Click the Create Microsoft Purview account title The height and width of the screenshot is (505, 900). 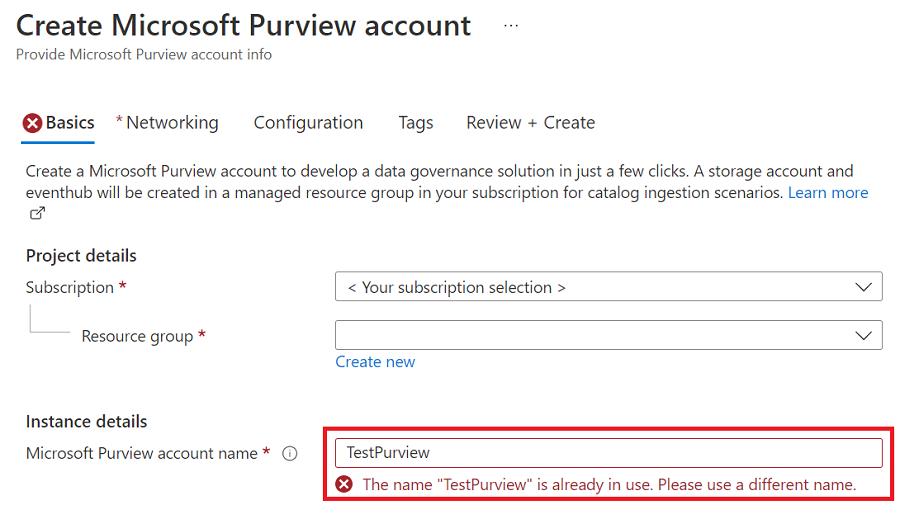244,26
